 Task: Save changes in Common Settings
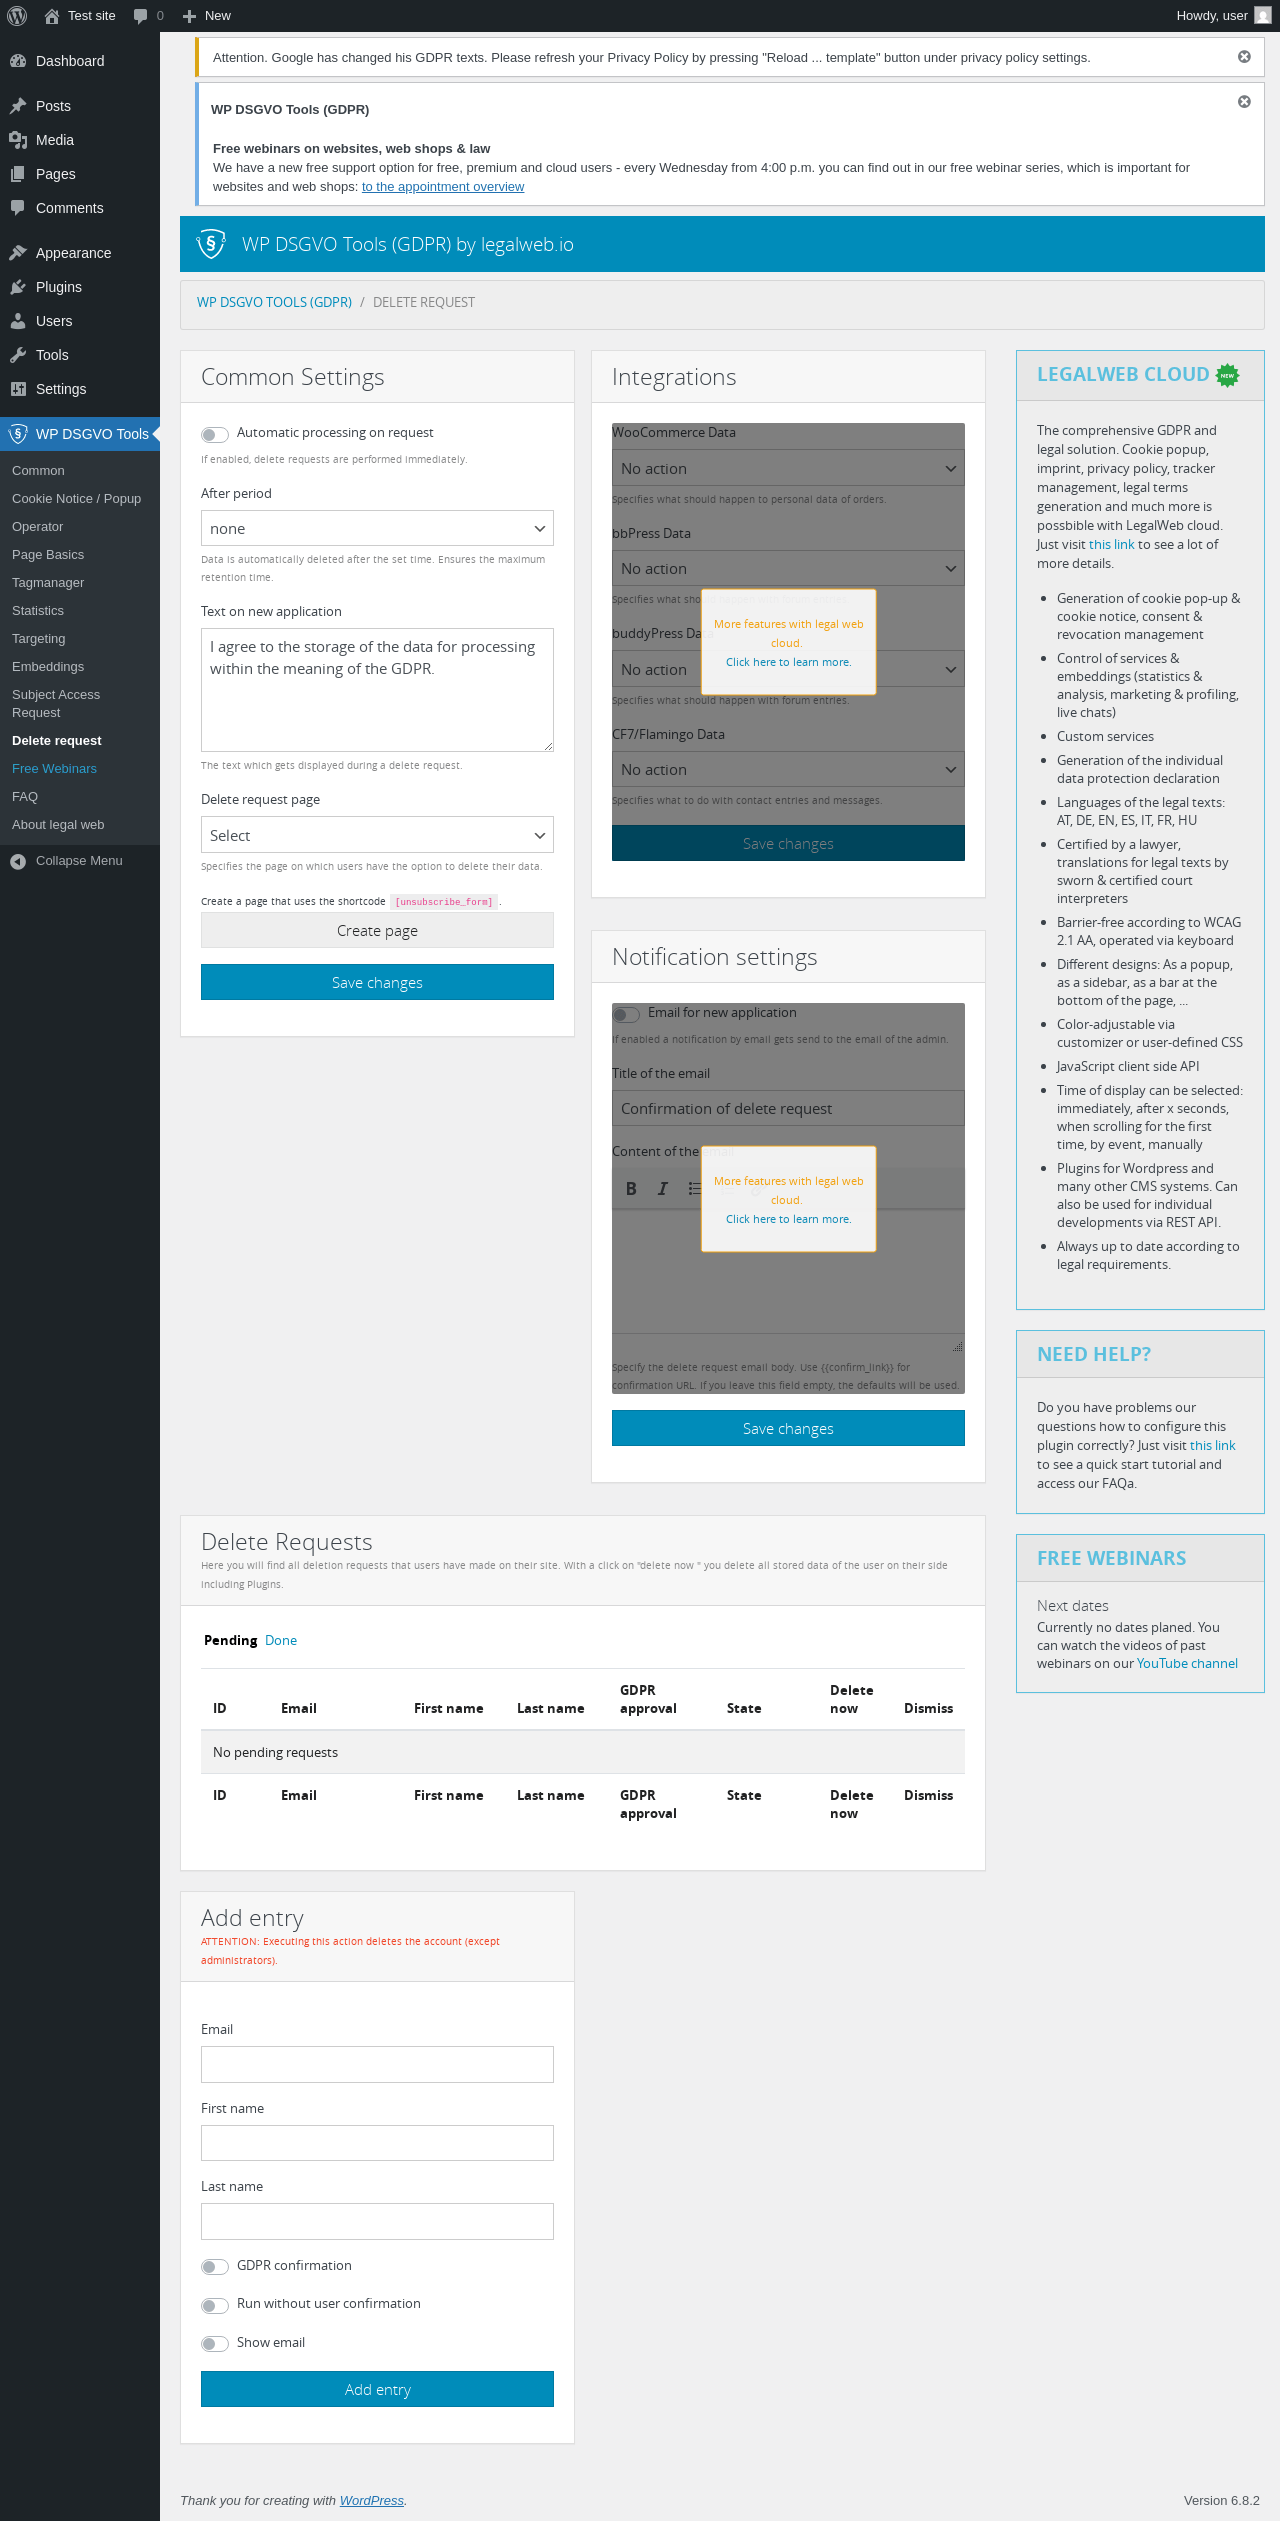tap(377, 982)
